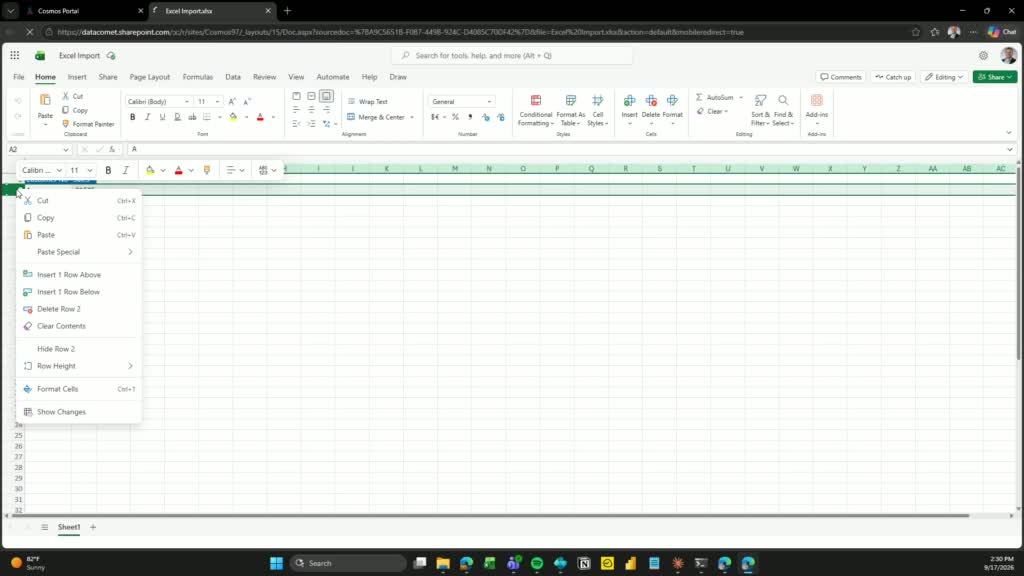The height and width of the screenshot is (576, 1024).
Task: Open the Comments pane button
Action: 841,77
